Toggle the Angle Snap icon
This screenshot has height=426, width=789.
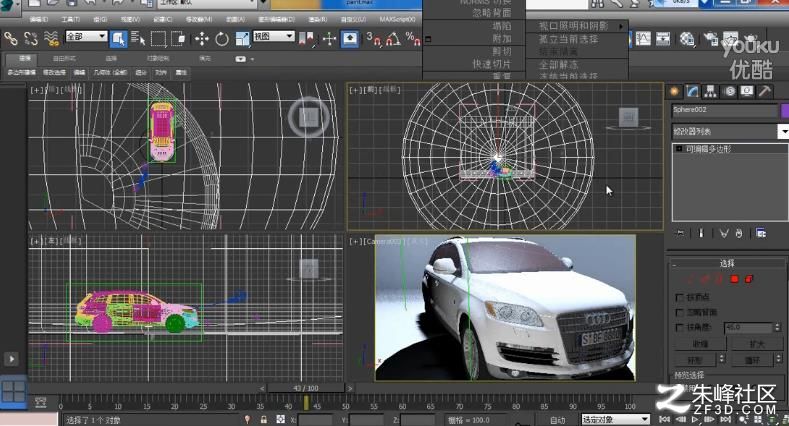pos(393,39)
